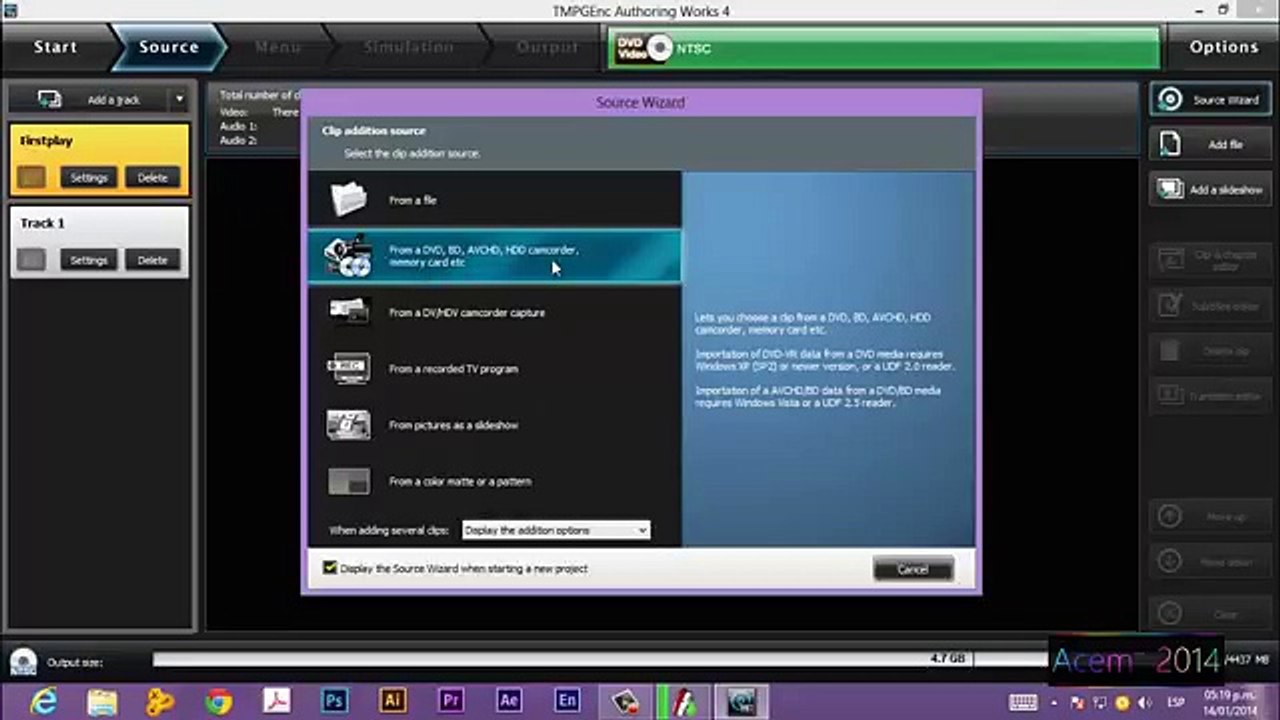Click the DVD Video NTSC disc icon

[659, 47]
